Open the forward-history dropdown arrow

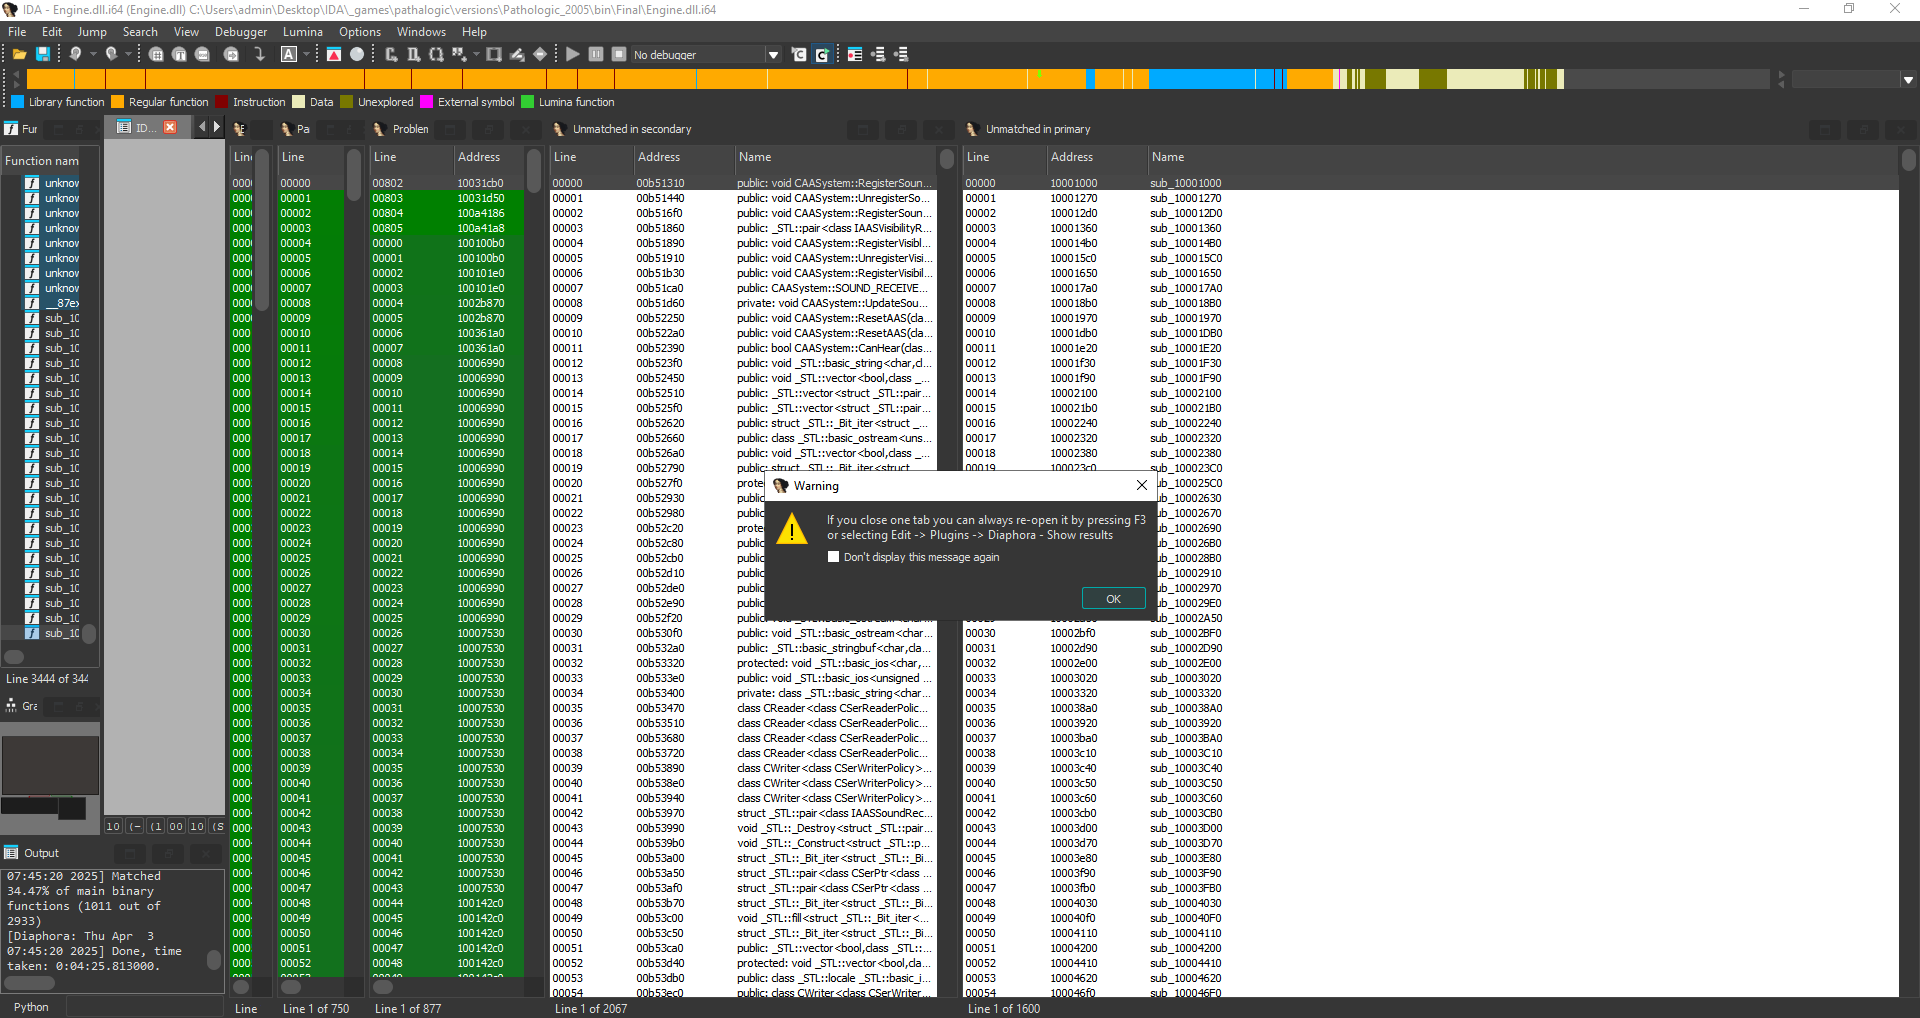click(128, 54)
